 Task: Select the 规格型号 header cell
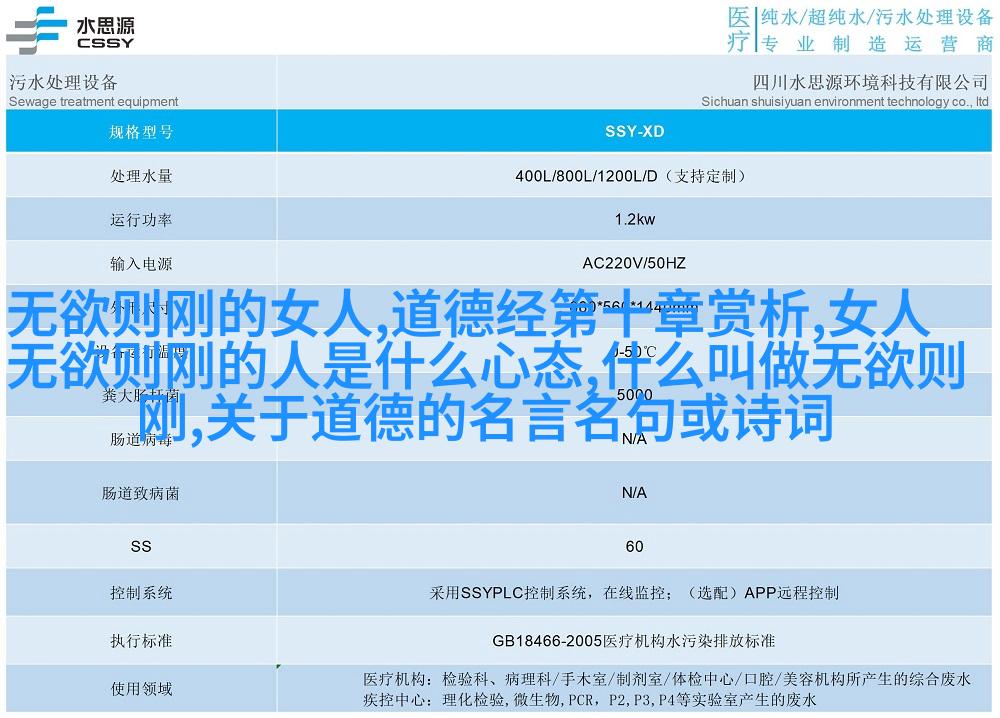[141, 132]
